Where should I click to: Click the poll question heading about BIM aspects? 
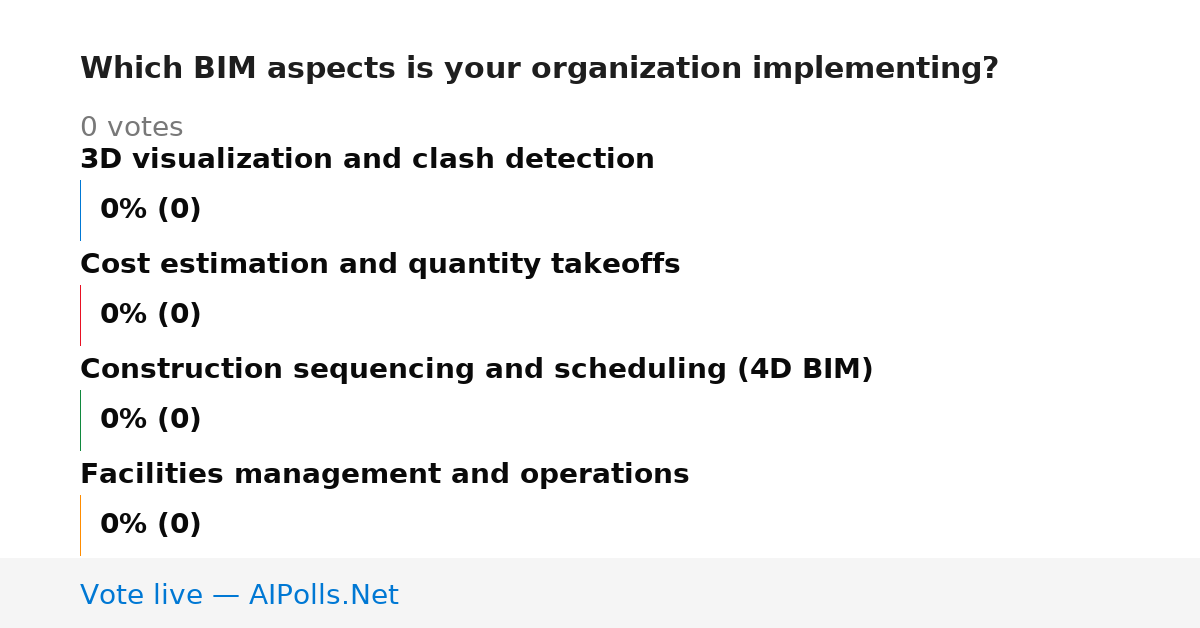pyautogui.click(x=539, y=69)
